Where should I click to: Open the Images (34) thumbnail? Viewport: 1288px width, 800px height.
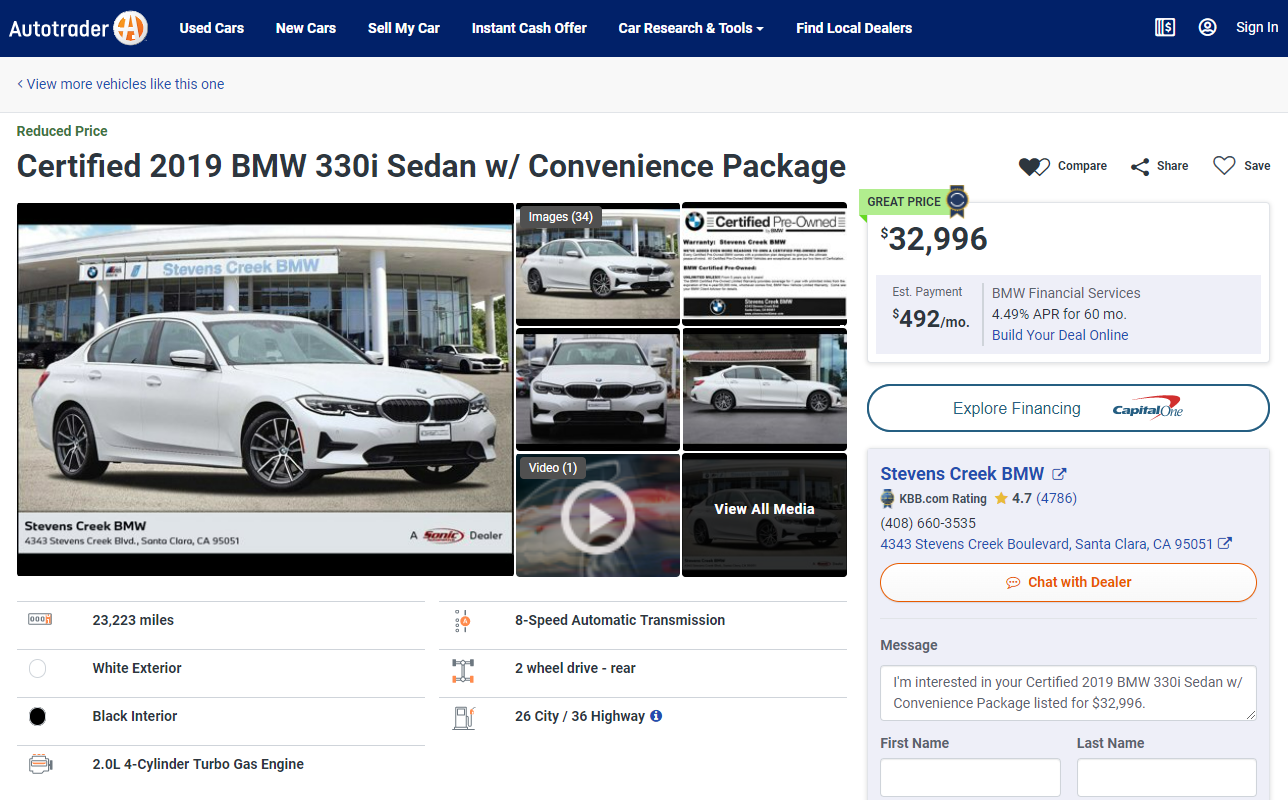pos(598,263)
